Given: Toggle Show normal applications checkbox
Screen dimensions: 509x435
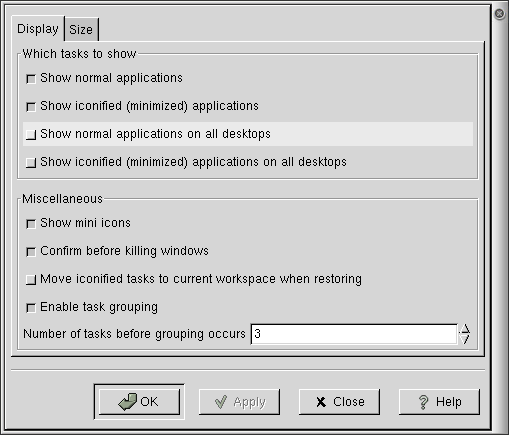Looking at the screenshot, I should (31, 79).
